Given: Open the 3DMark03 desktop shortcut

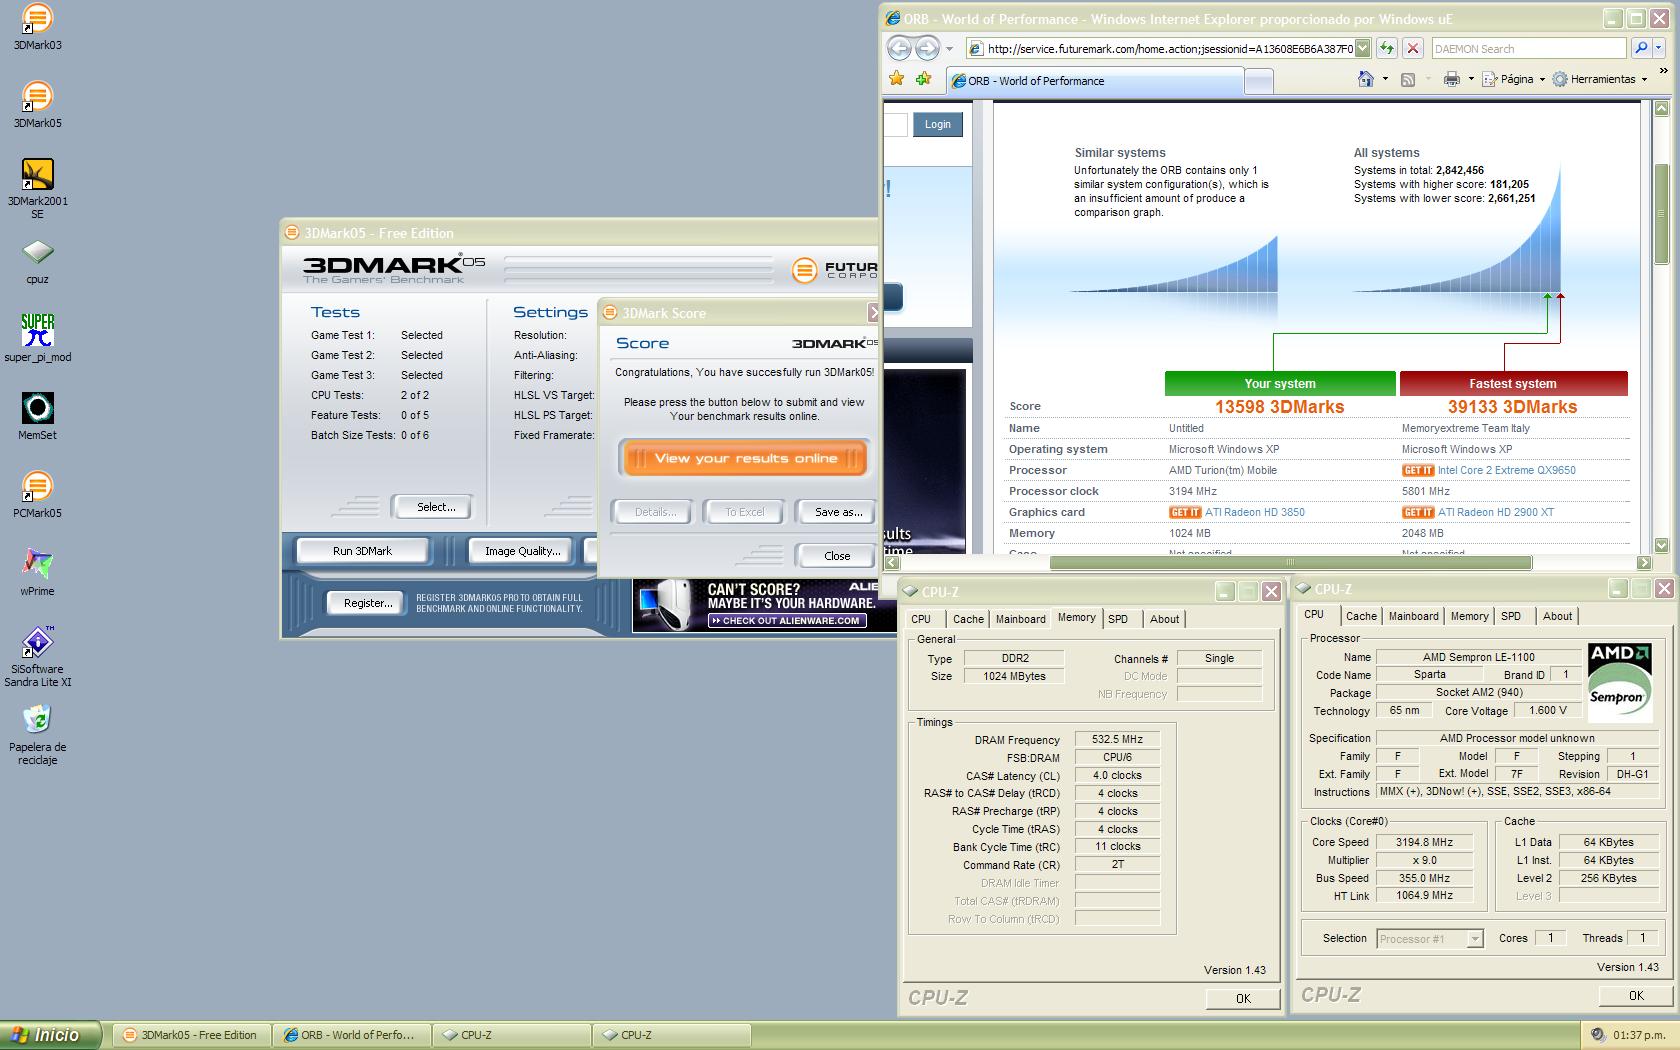Looking at the screenshot, I should pos(37,27).
